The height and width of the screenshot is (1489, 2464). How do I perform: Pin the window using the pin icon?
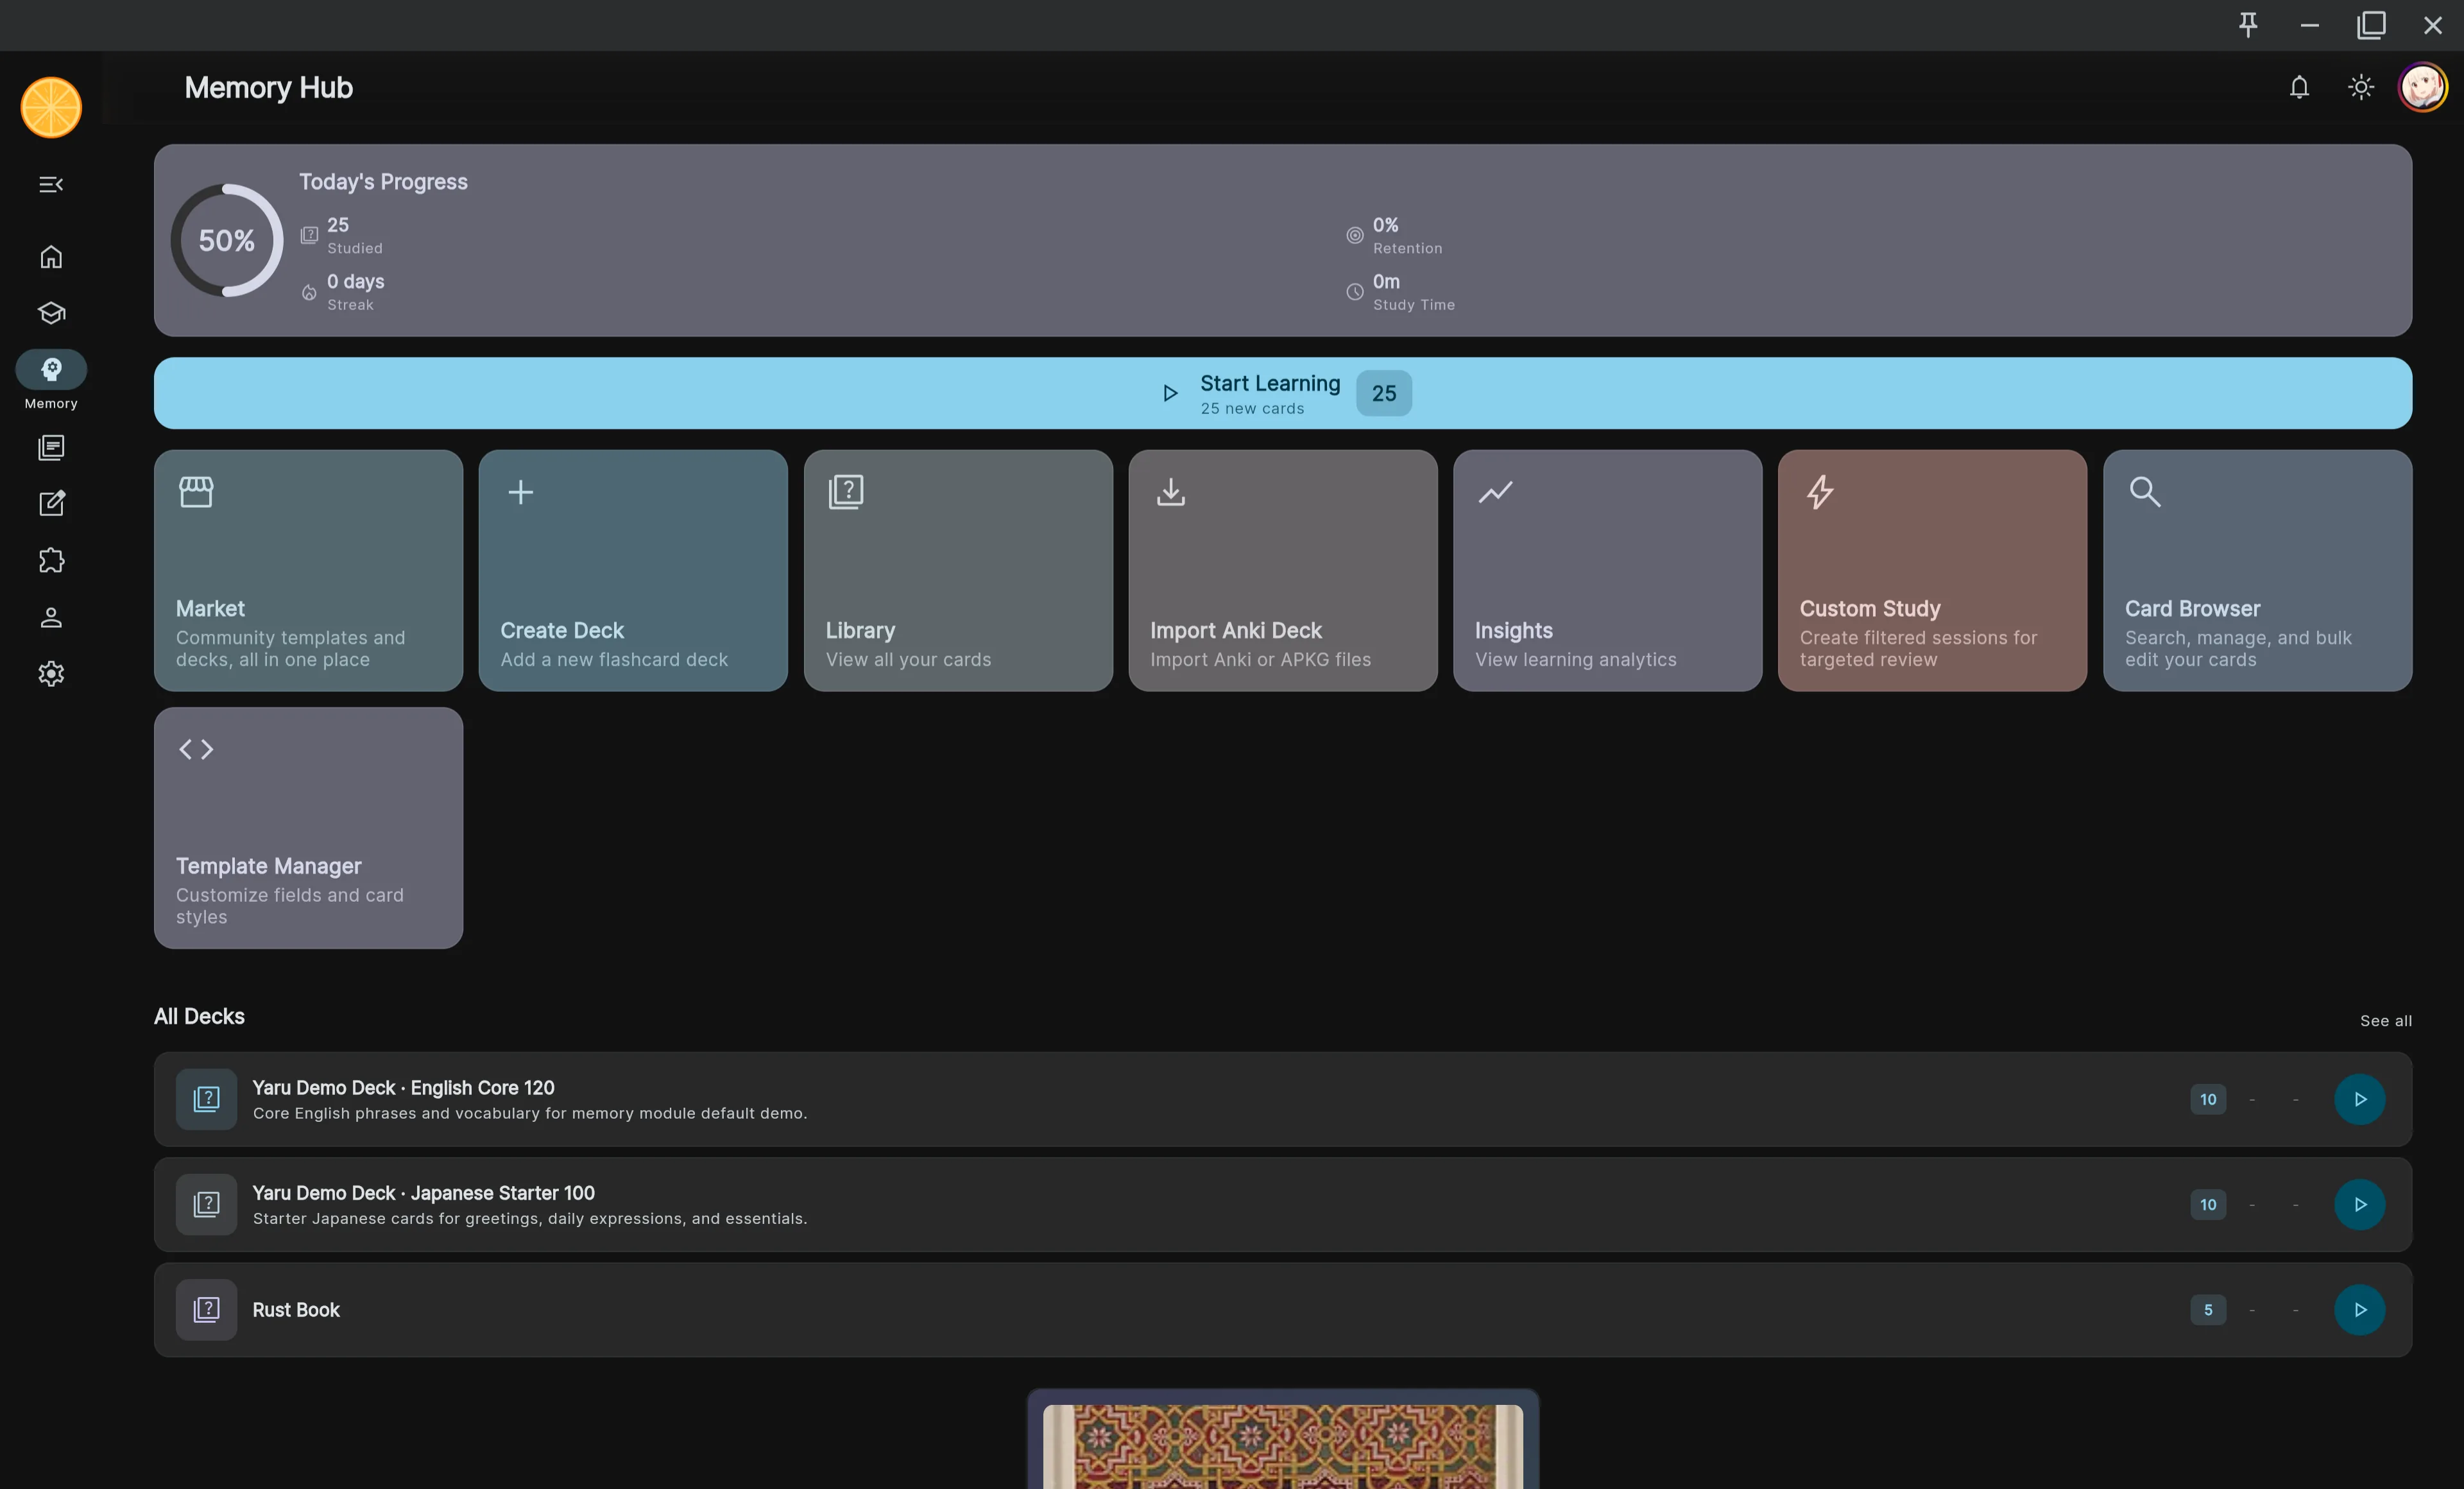2247,25
